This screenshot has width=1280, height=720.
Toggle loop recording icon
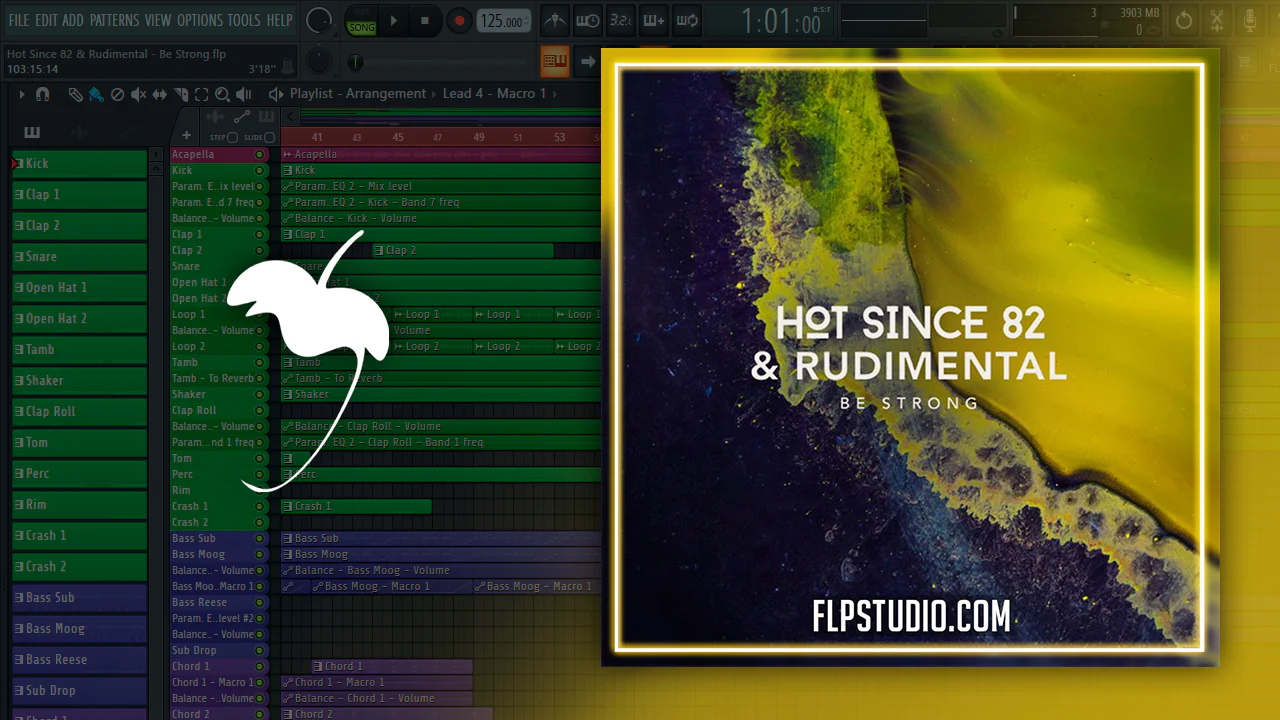(686, 20)
